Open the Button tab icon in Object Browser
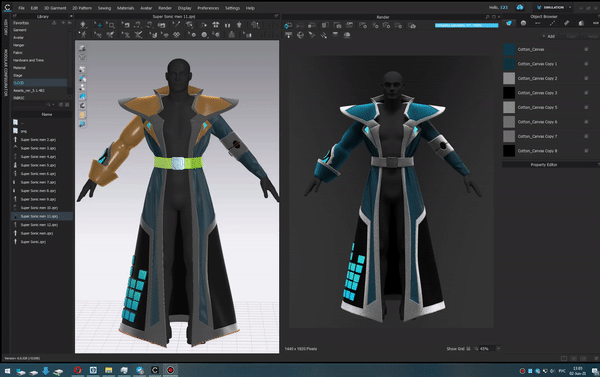This screenshot has height=377, width=600. (523, 23)
